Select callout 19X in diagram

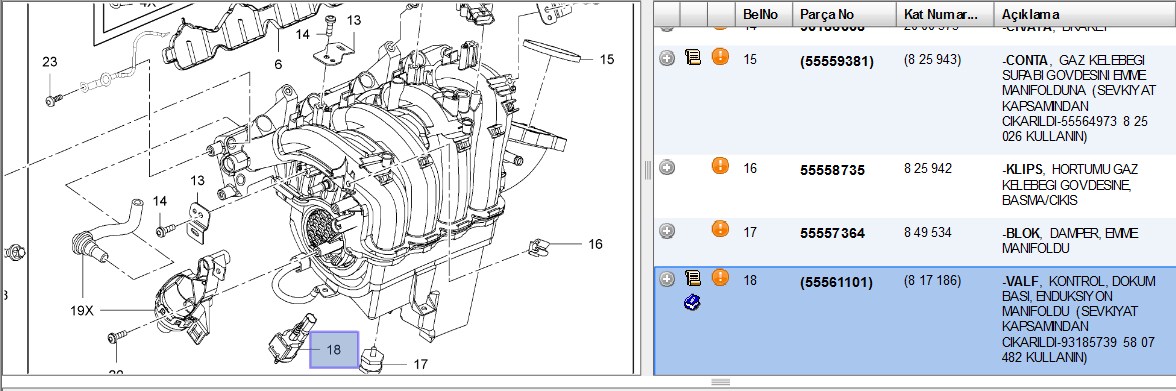[82, 310]
